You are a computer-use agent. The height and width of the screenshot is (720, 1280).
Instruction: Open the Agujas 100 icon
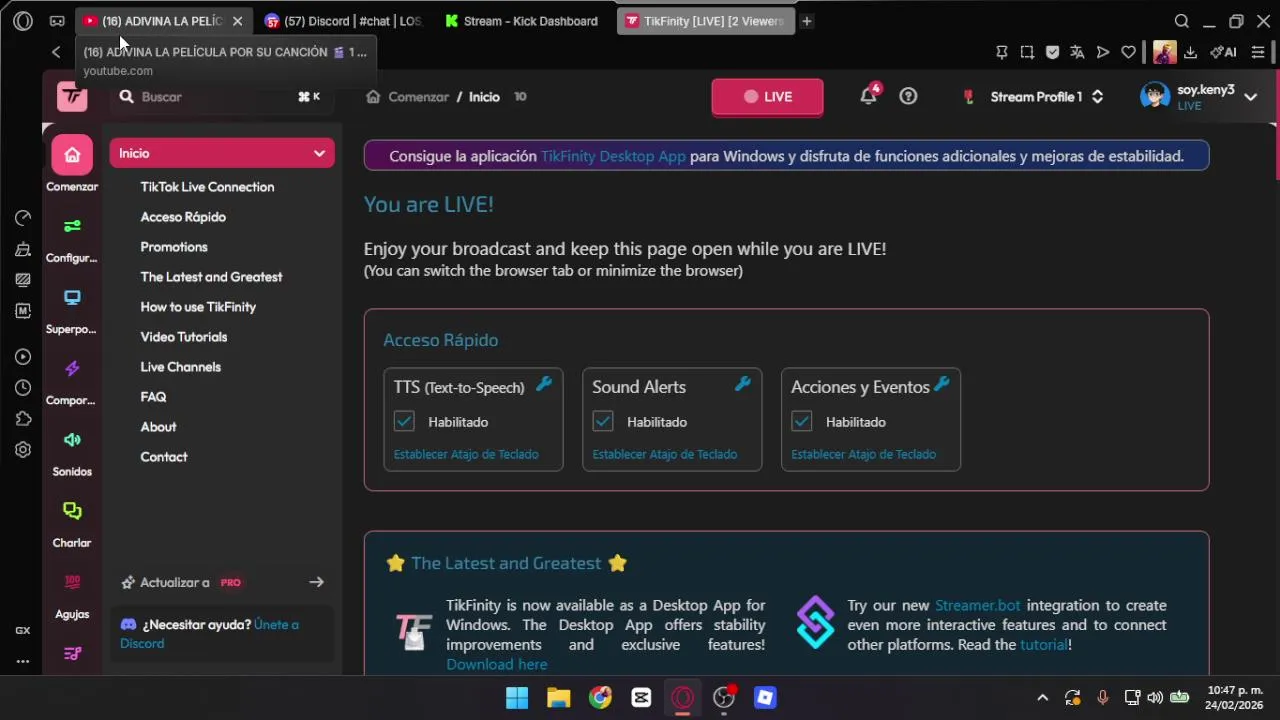[72, 582]
